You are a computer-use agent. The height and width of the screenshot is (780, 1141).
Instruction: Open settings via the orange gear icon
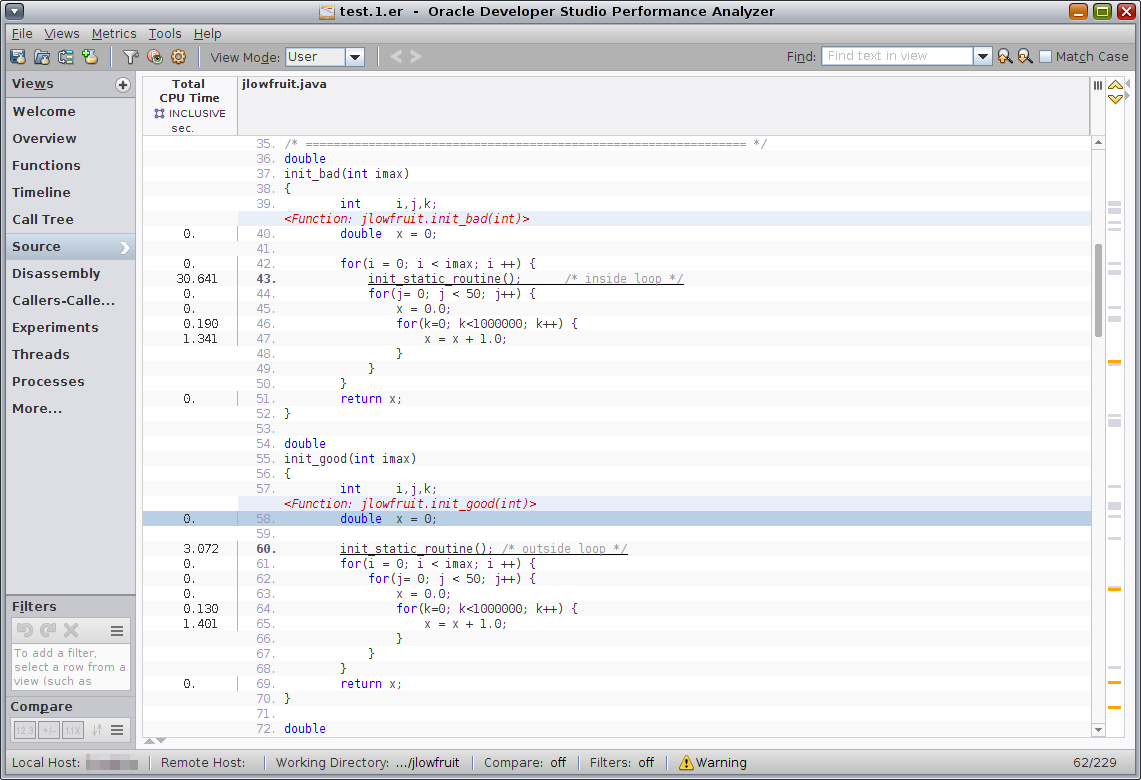coord(178,57)
